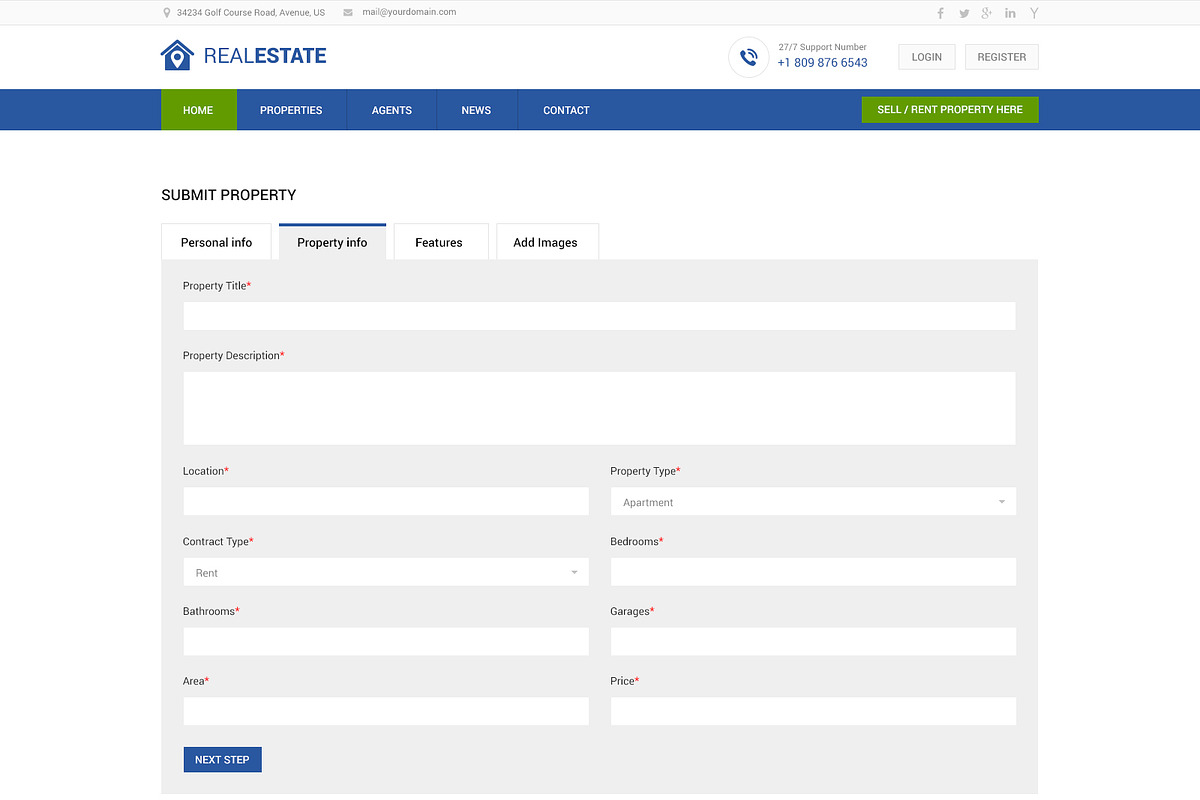This screenshot has width=1200, height=800.
Task: Open the Properties menu item
Action: (x=291, y=110)
